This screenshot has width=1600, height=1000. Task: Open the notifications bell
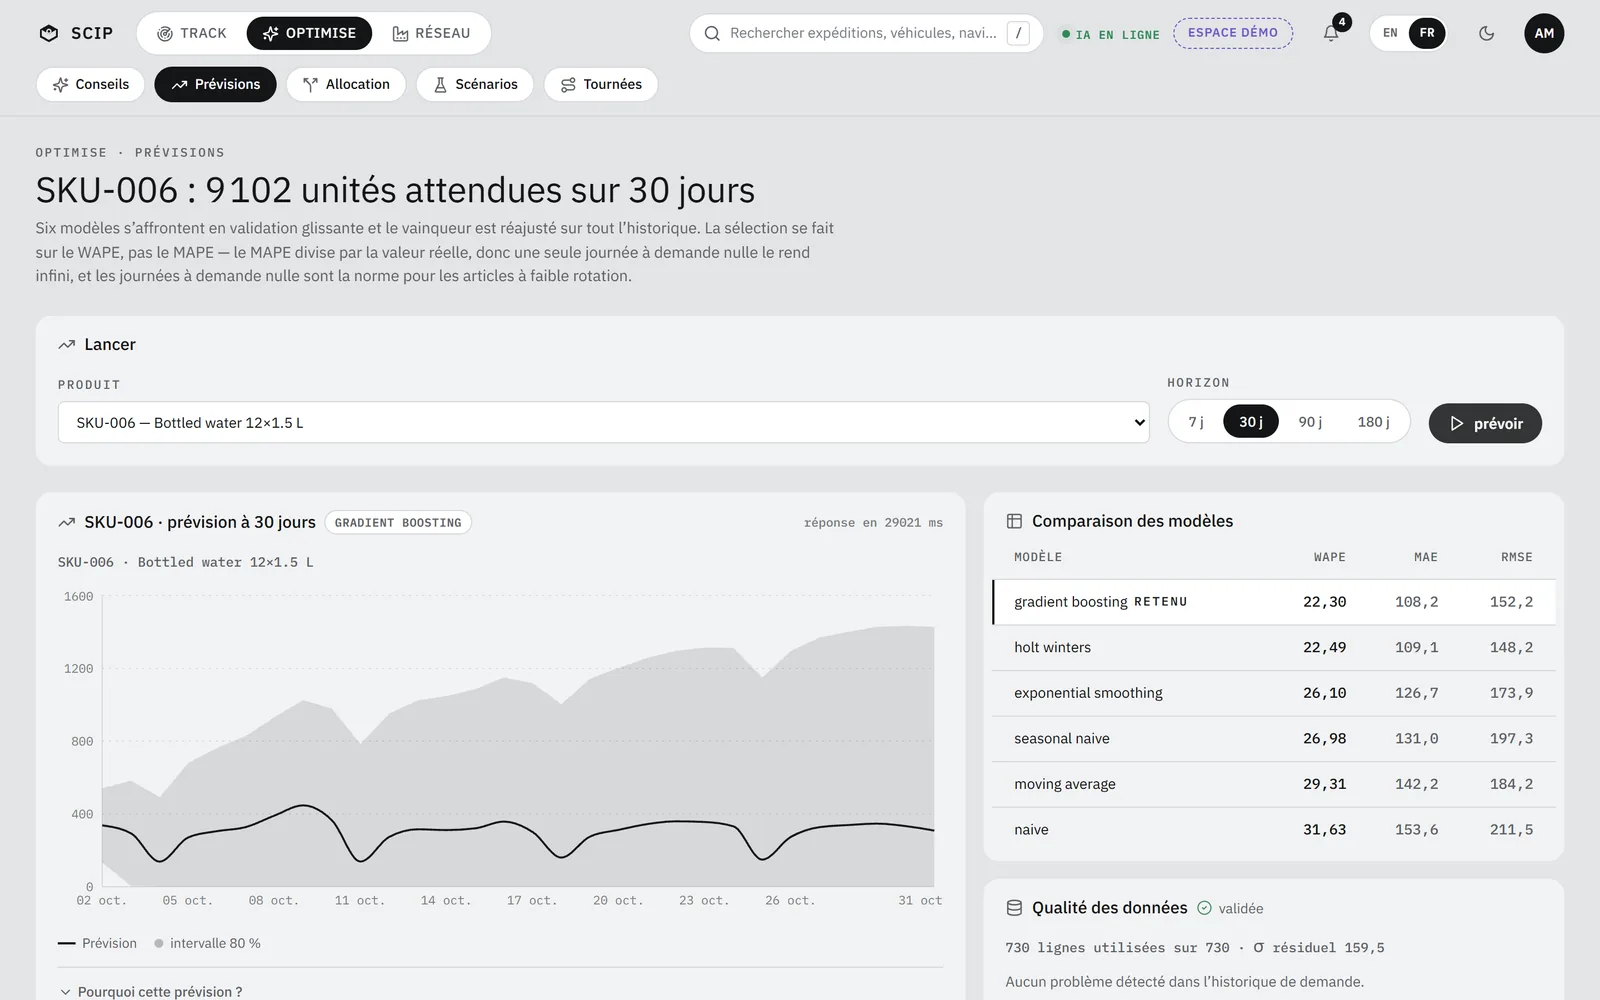pos(1331,33)
